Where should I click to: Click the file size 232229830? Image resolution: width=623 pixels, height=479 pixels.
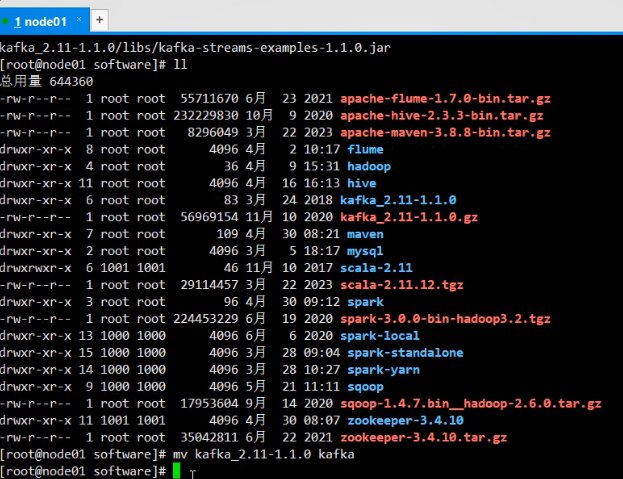205,115
